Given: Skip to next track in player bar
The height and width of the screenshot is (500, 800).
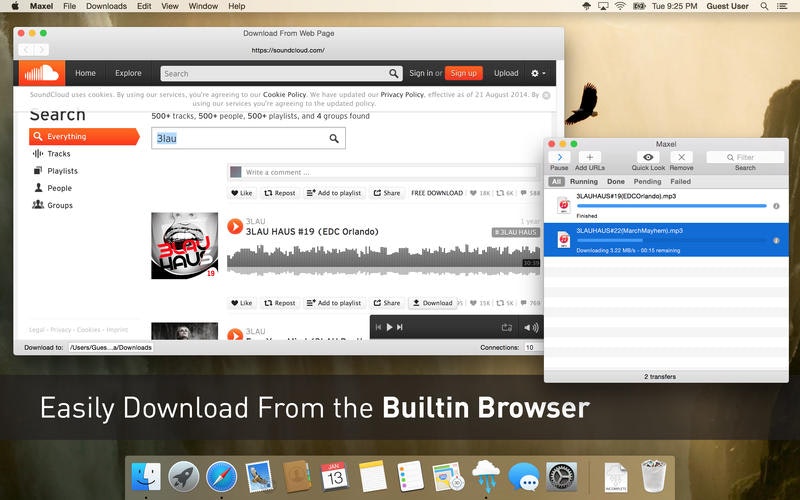Looking at the screenshot, I should (400, 327).
